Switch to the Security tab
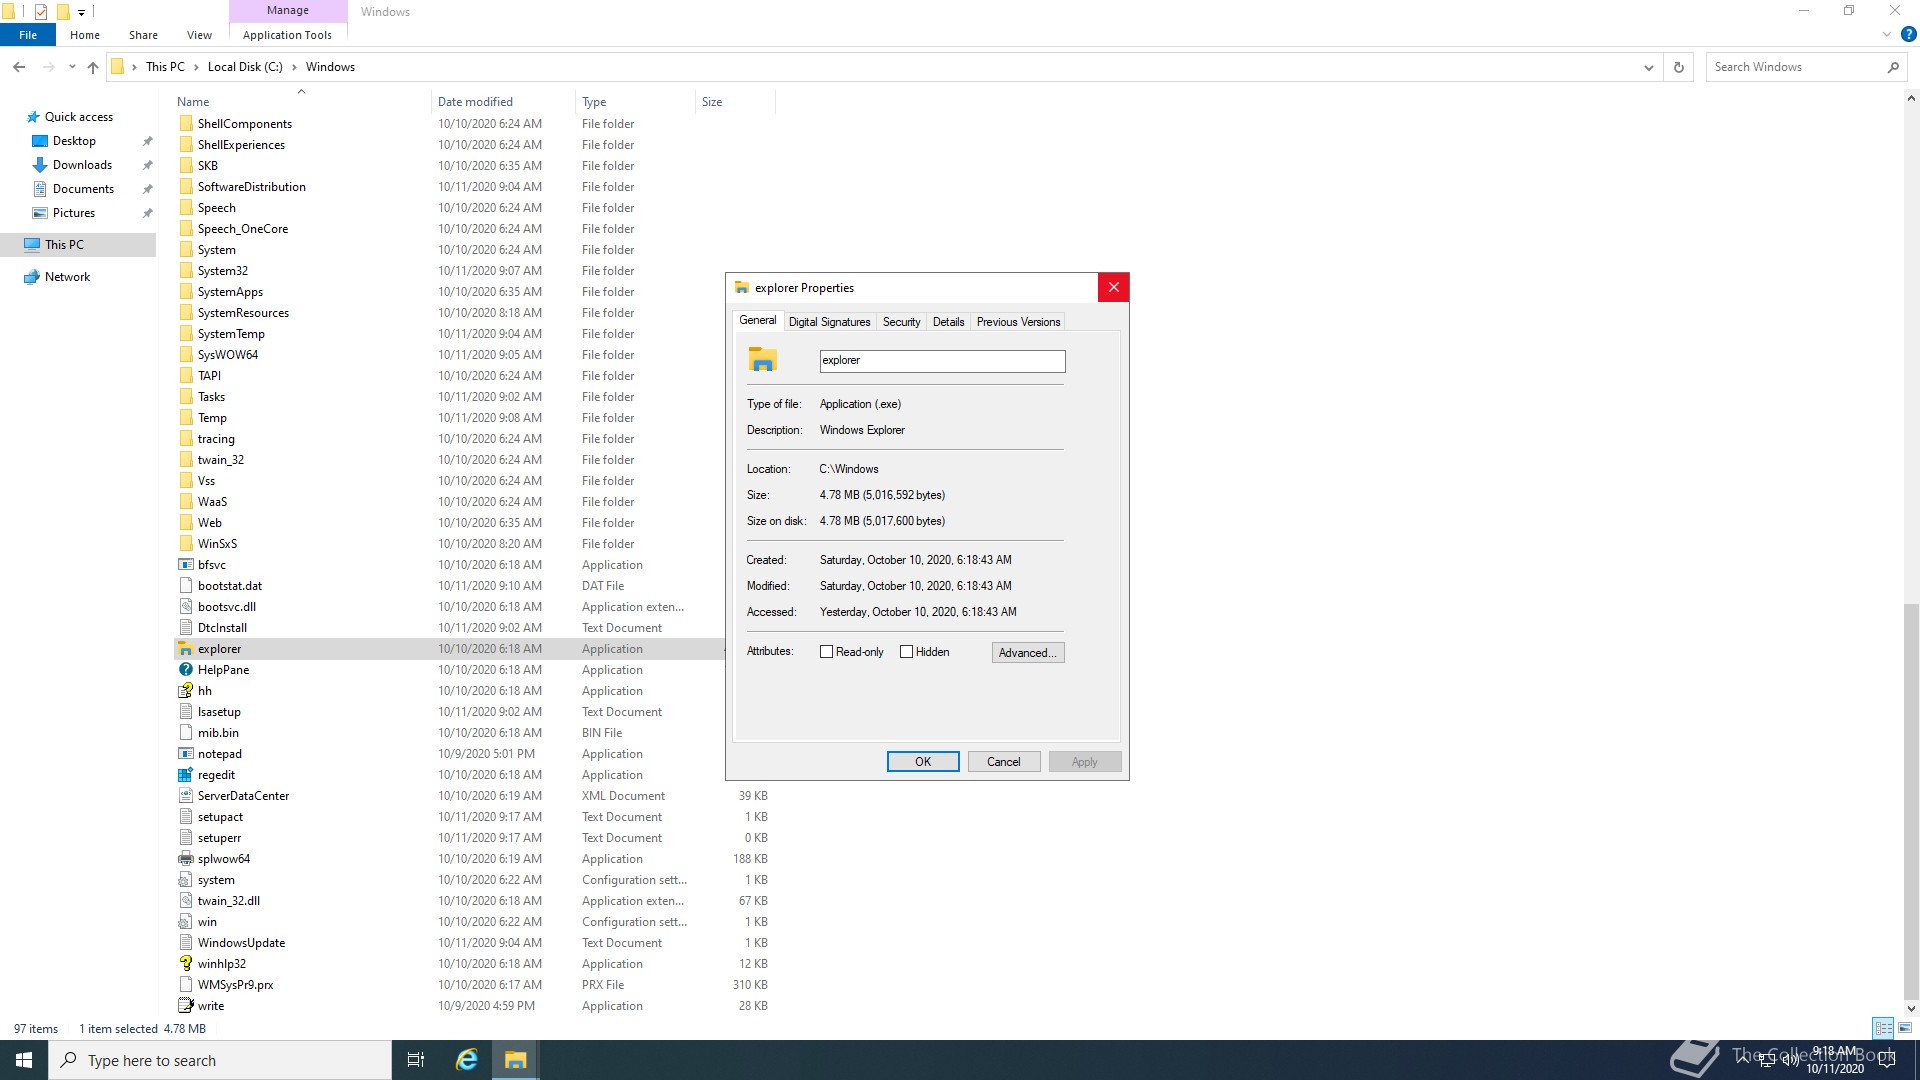Viewport: 1920px width, 1080px height. tap(901, 322)
